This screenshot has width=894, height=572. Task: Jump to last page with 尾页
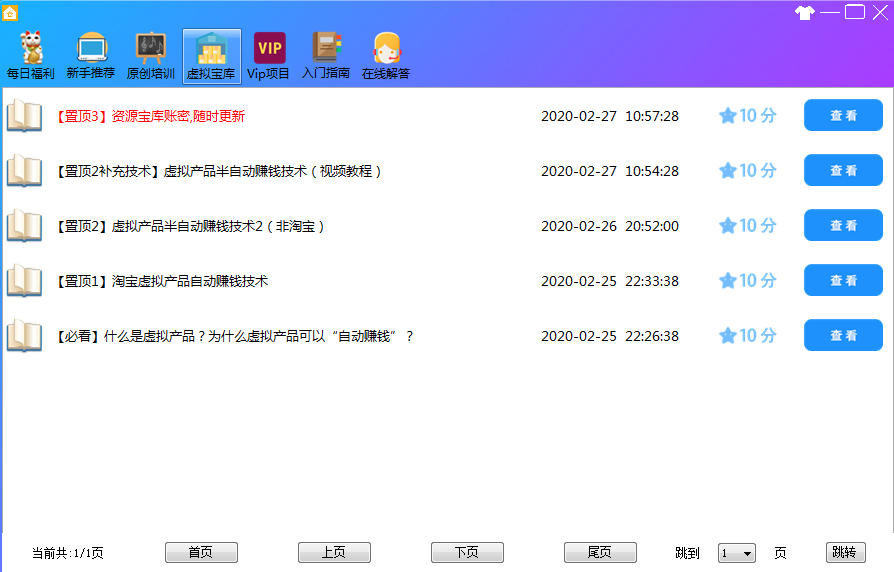point(600,553)
